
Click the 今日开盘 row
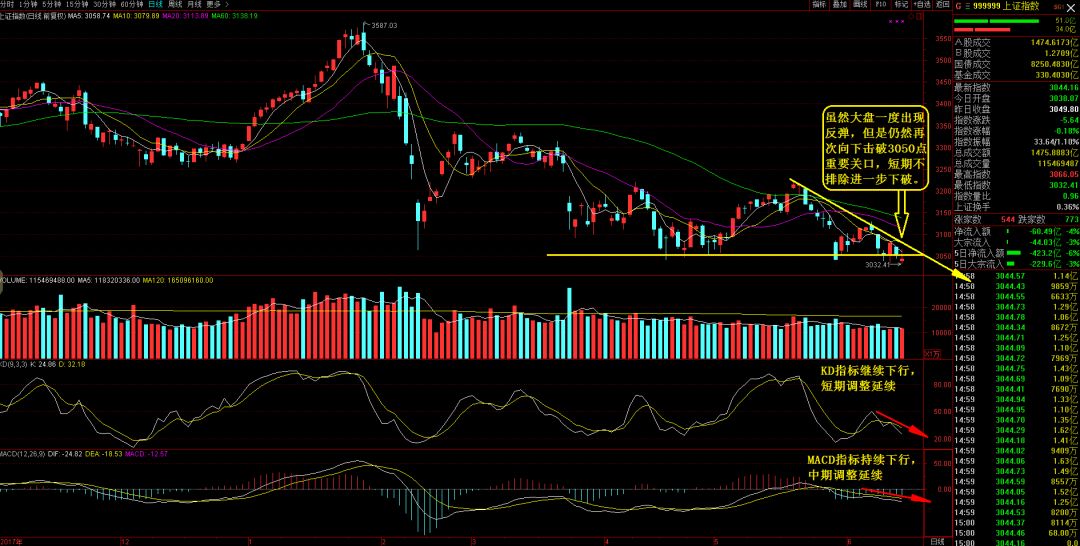click(1016, 98)
